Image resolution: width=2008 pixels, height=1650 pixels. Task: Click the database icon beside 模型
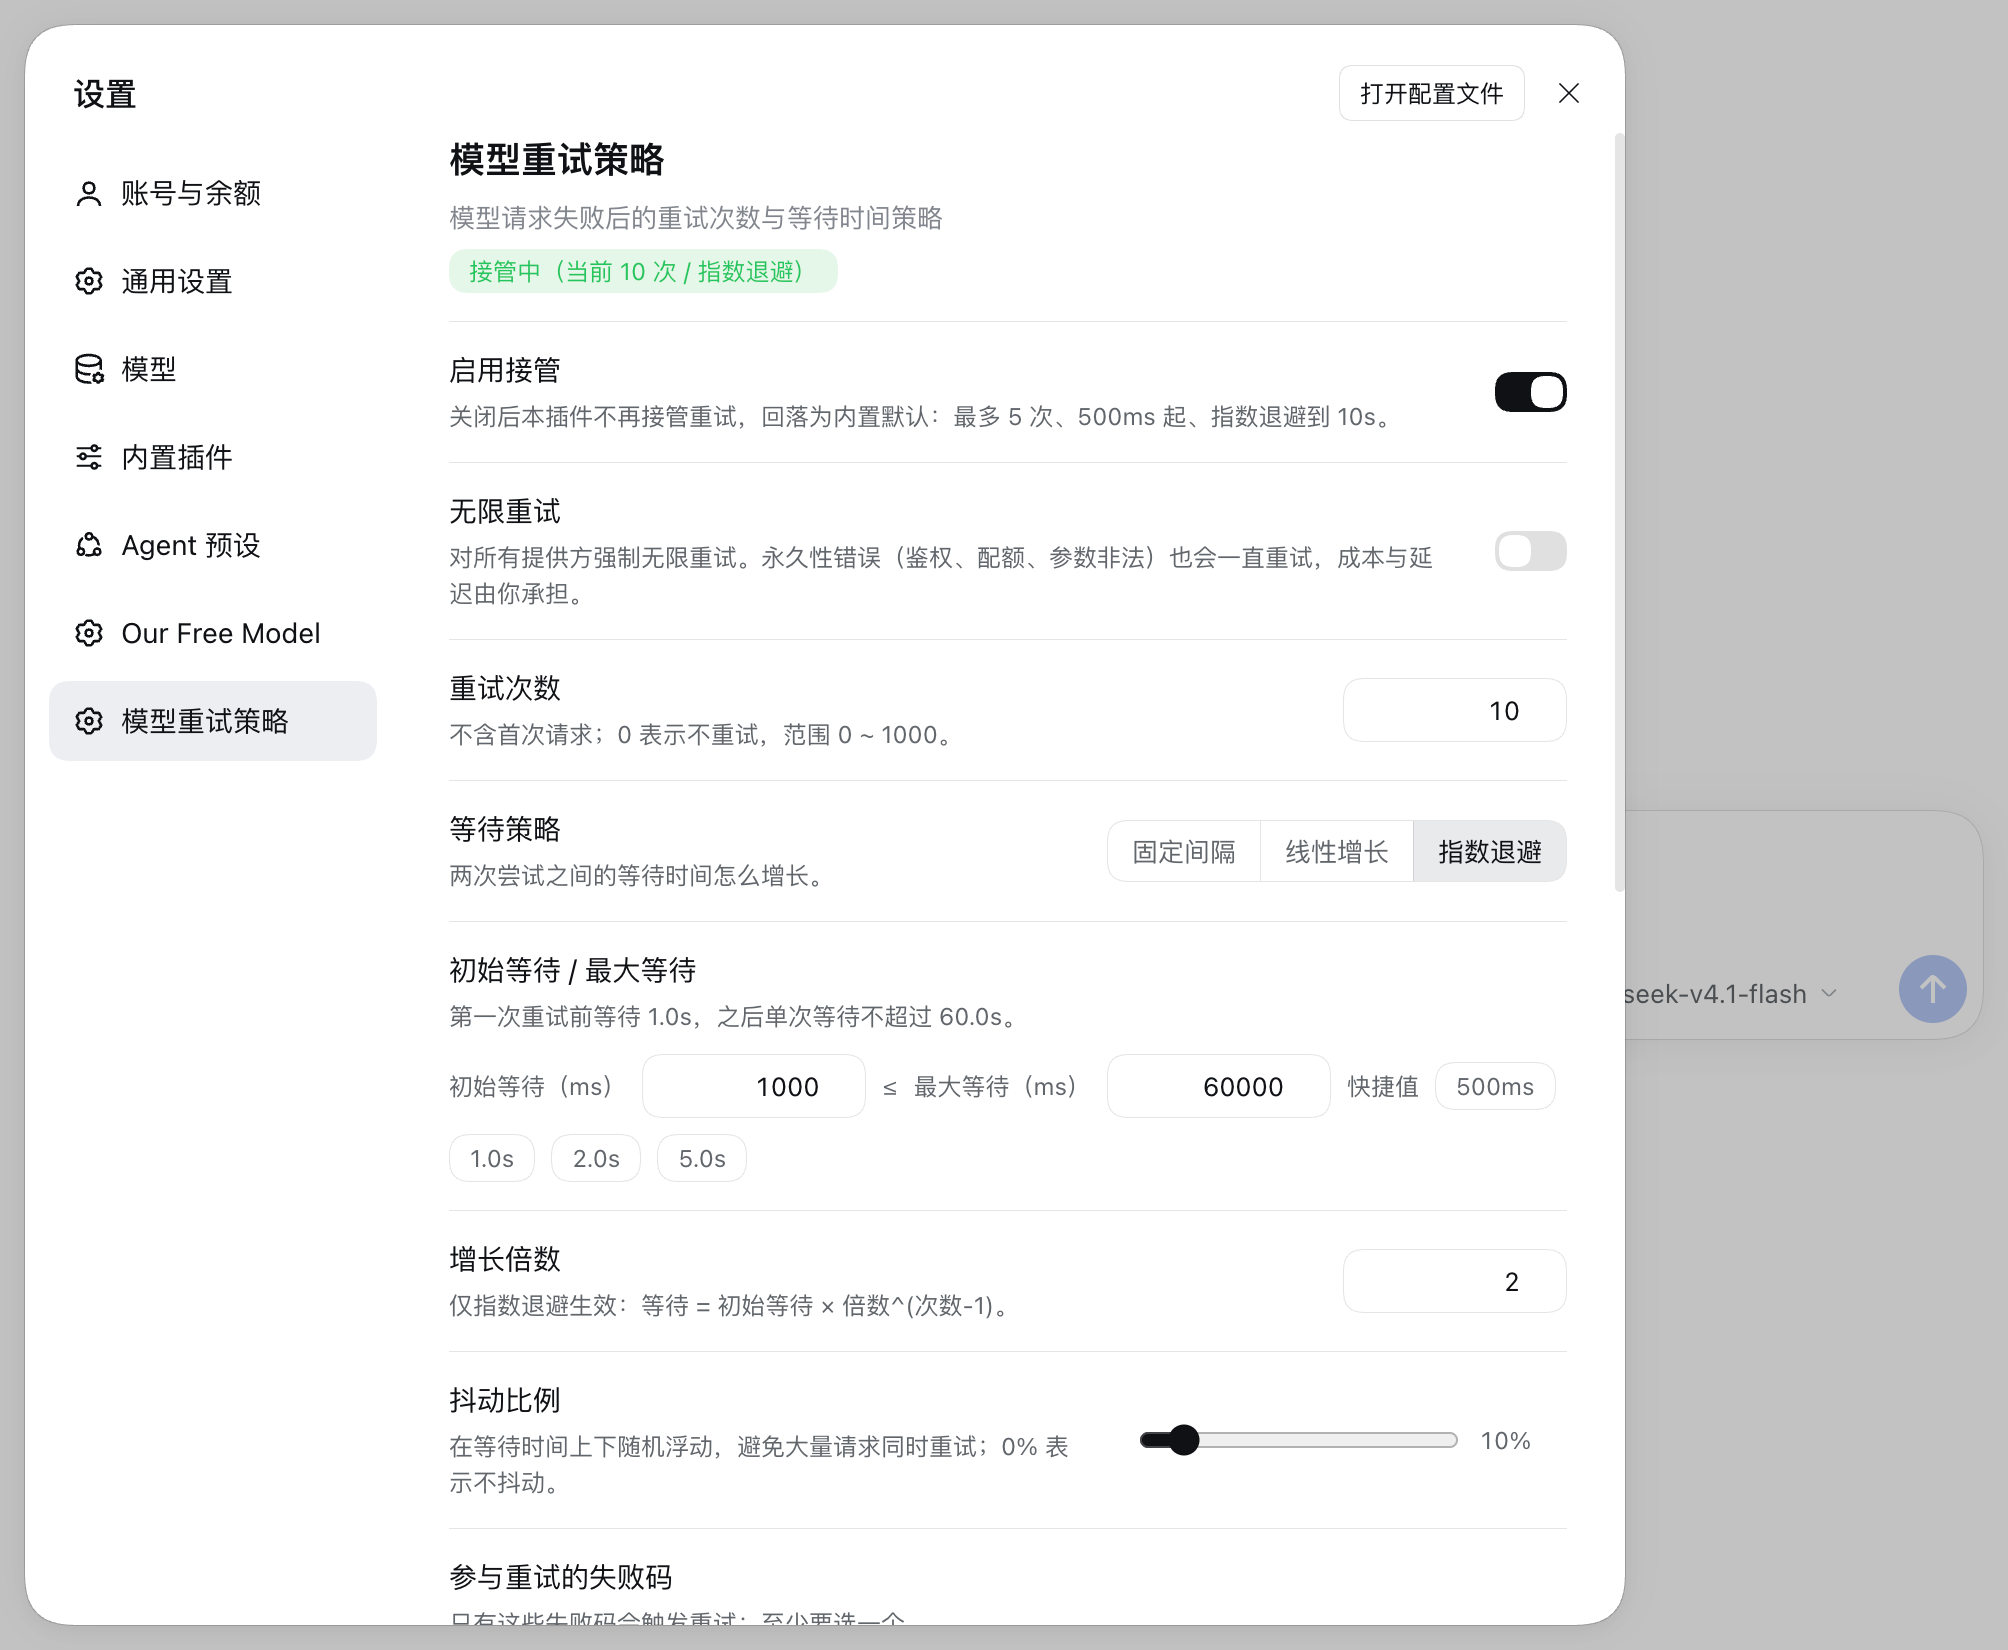pyautogui.click(x=89, y=369)
